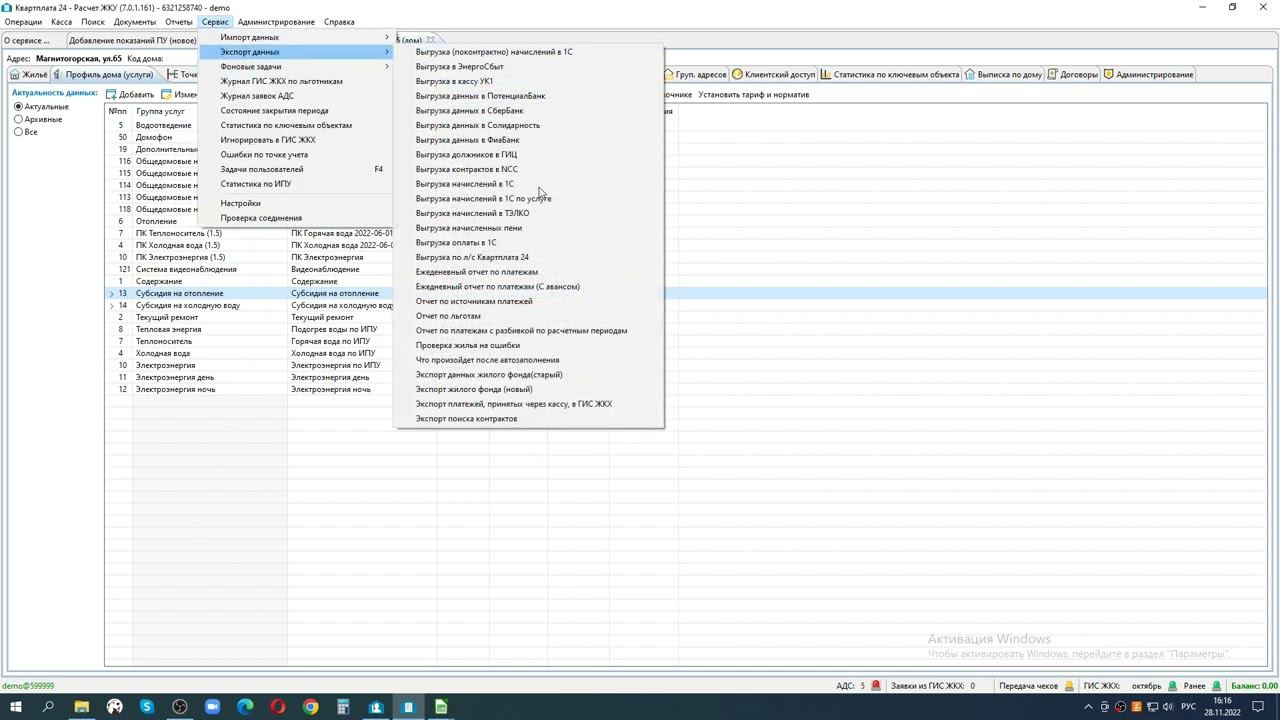1280x720 pixels.
Task: Select the Актуальные radio button
Action: [18, 107]
